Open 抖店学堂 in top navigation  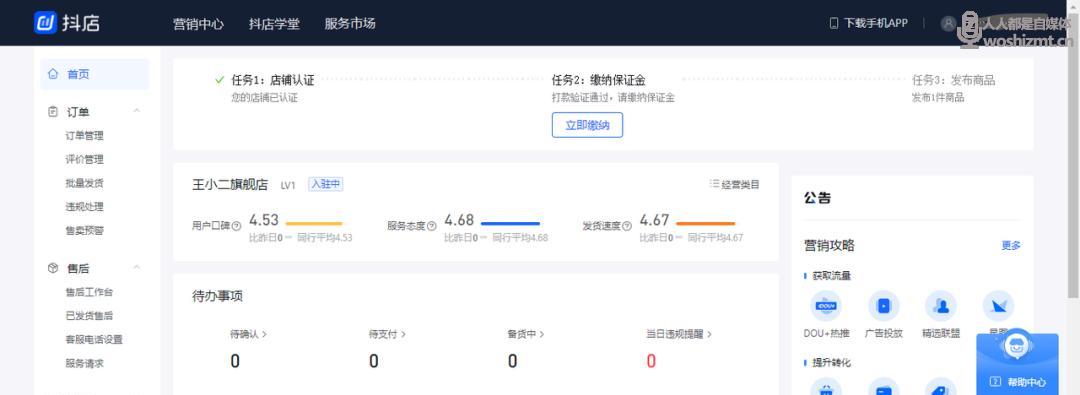click(x=274, y=23)
